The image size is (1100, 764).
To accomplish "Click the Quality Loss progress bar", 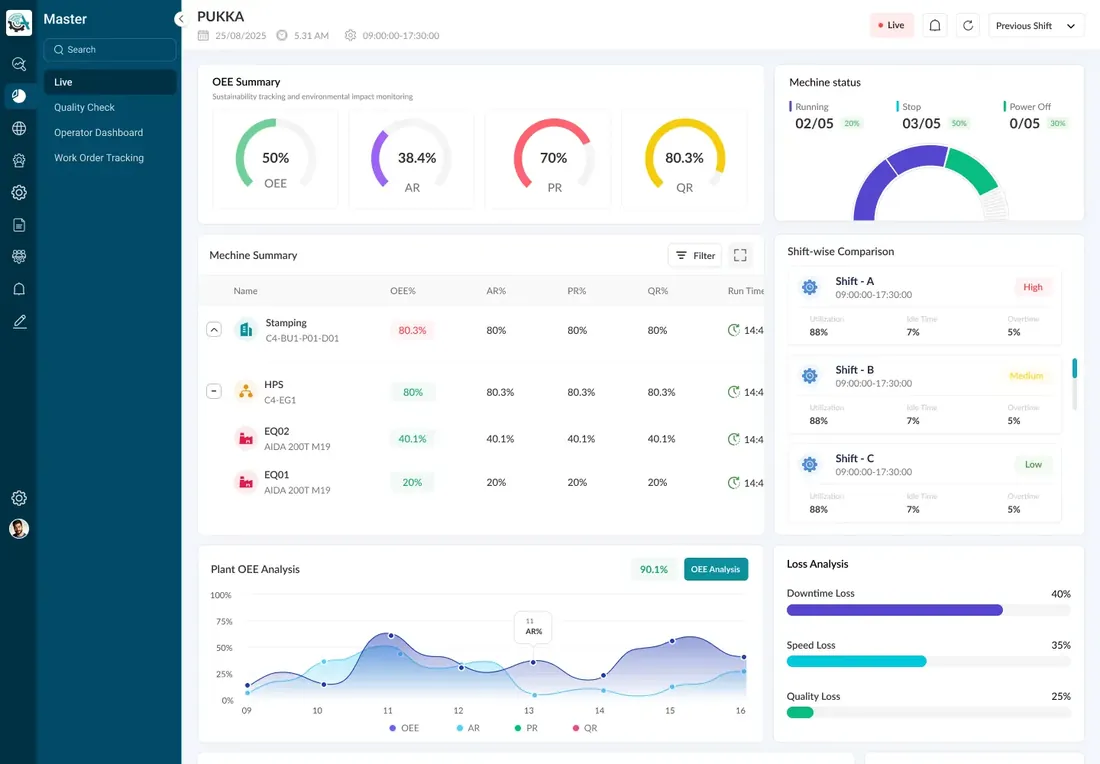I will tap(928, 713).
